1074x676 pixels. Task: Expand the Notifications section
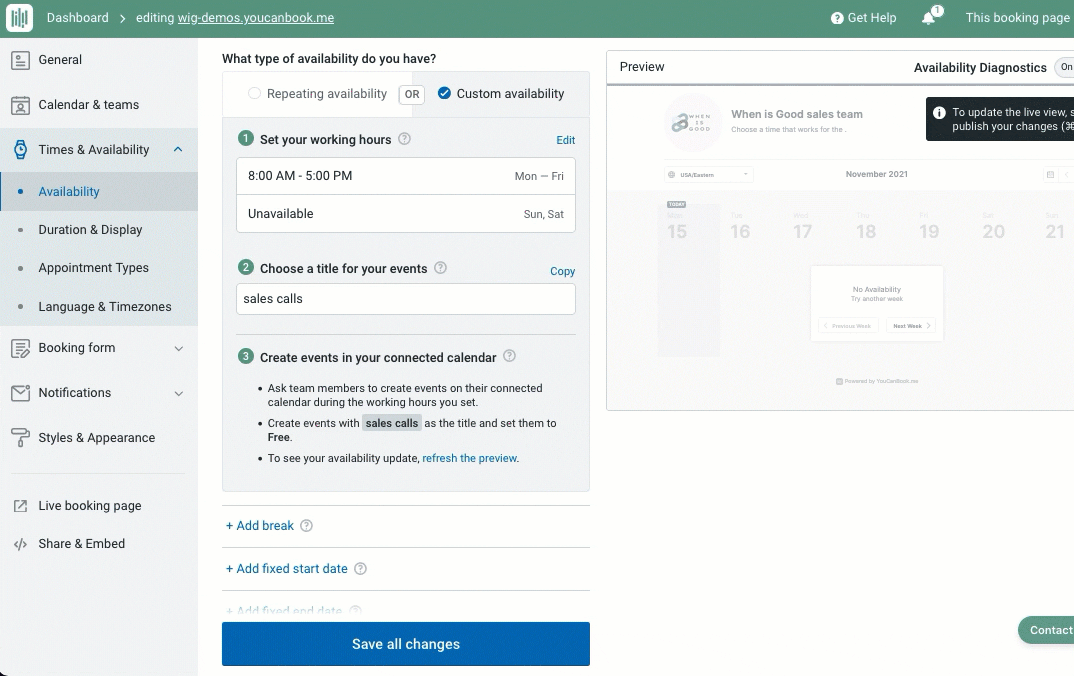[x=179, y=393]
